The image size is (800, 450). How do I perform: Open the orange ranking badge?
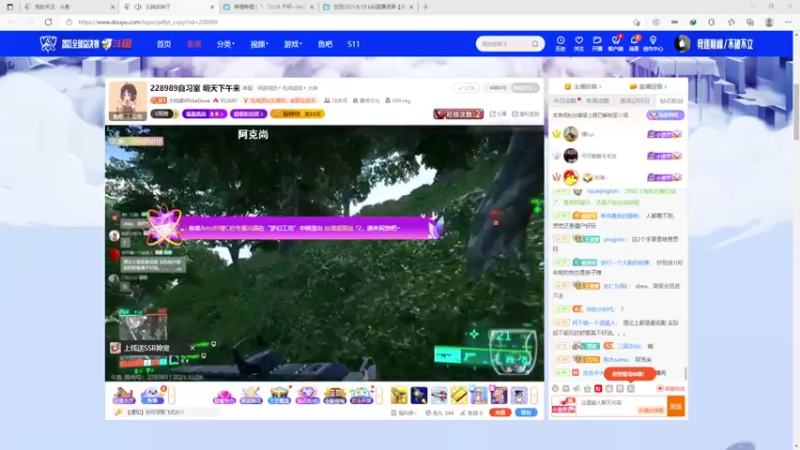tap(297, 114)
